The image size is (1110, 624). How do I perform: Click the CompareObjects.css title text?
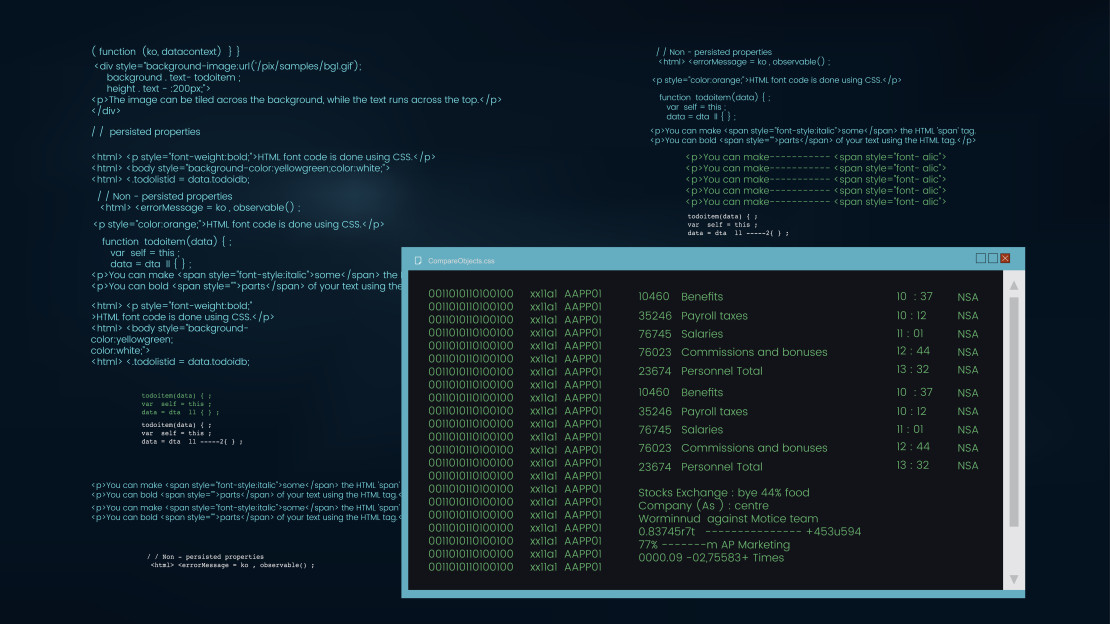pyautogui.click(x=461, y=261)
